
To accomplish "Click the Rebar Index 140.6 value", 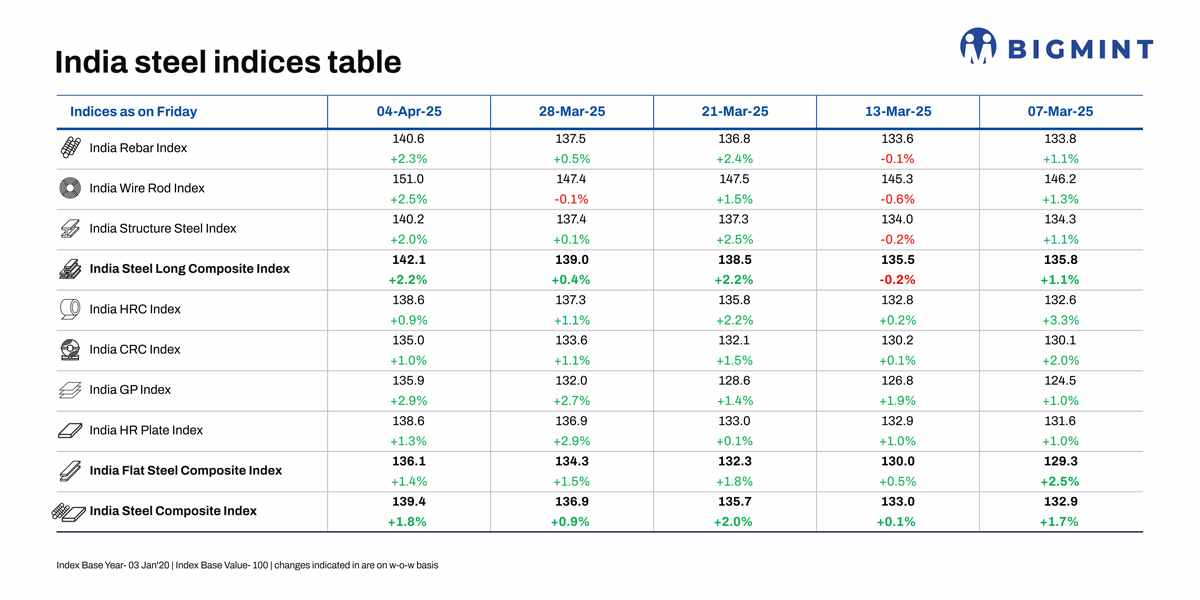I will 409,139.
